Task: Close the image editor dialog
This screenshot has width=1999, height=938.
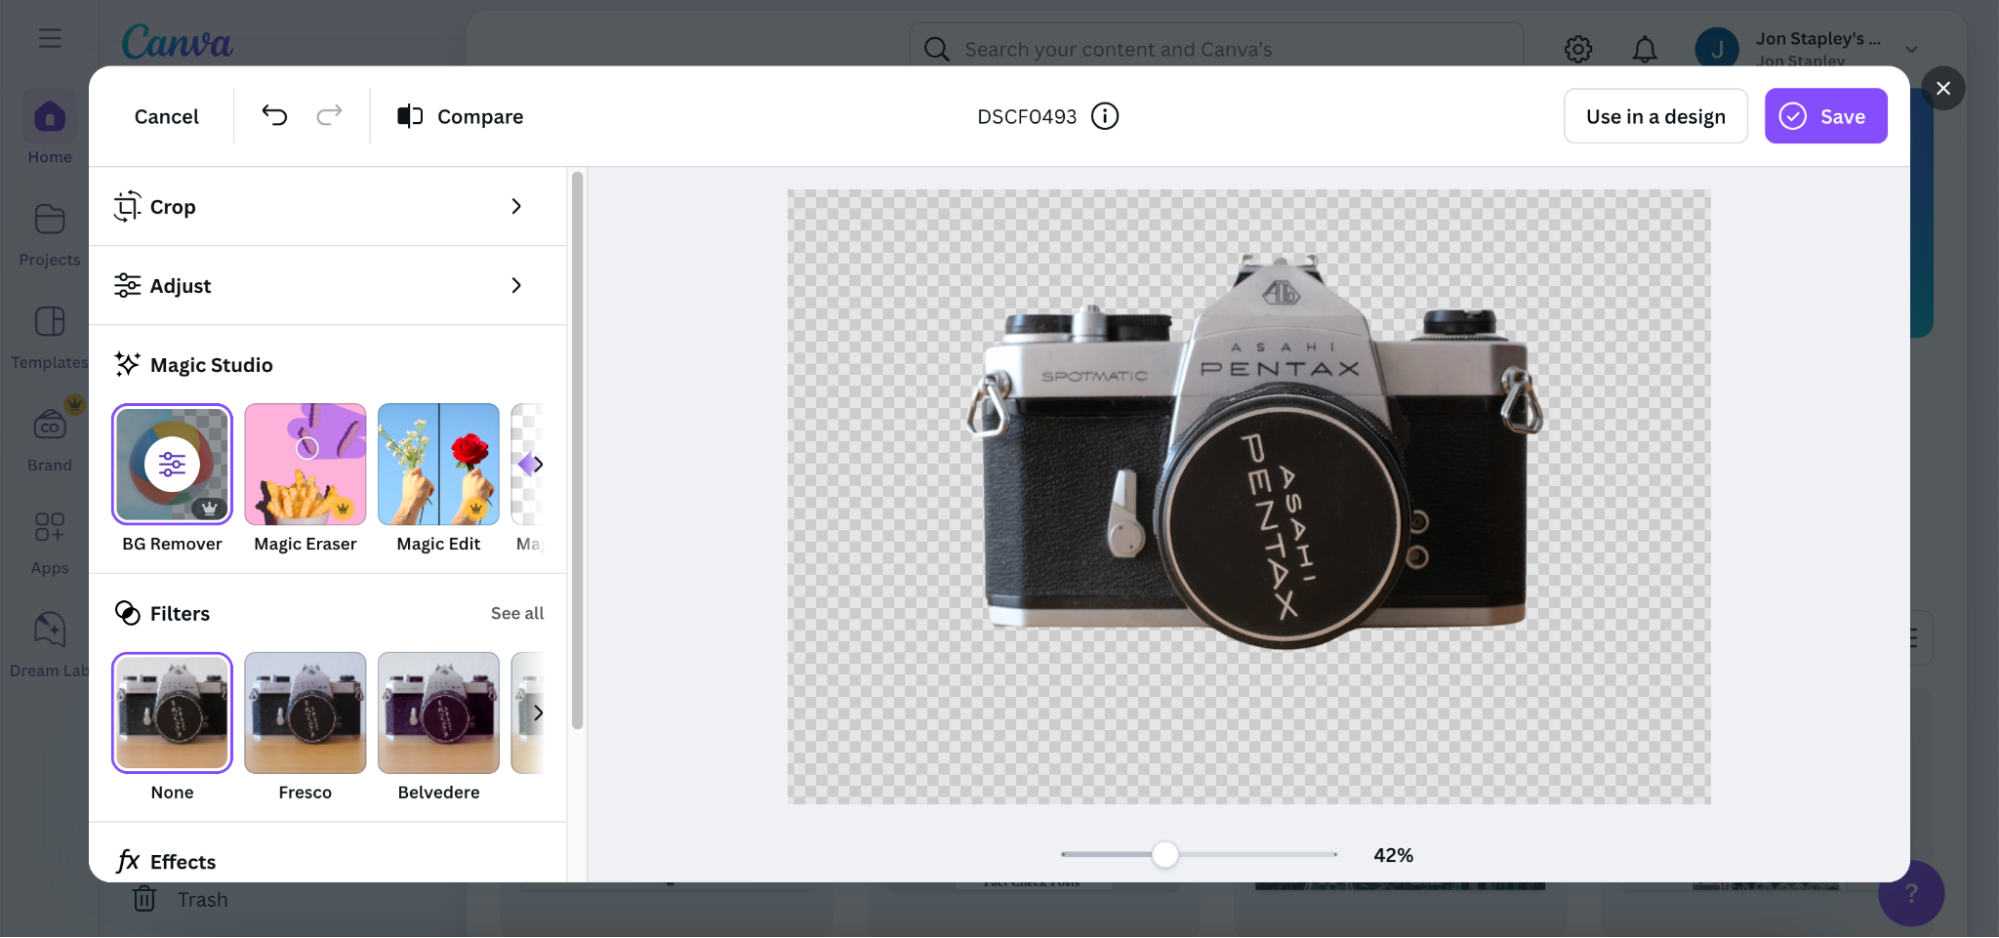Action: 1943,88
